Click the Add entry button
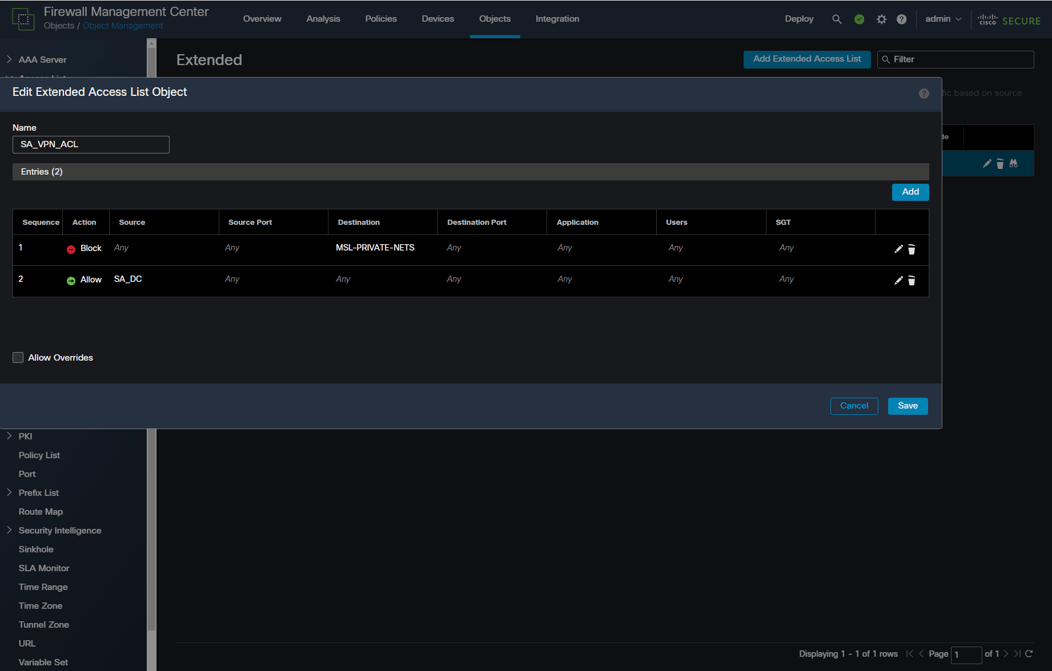 point(910,192)
